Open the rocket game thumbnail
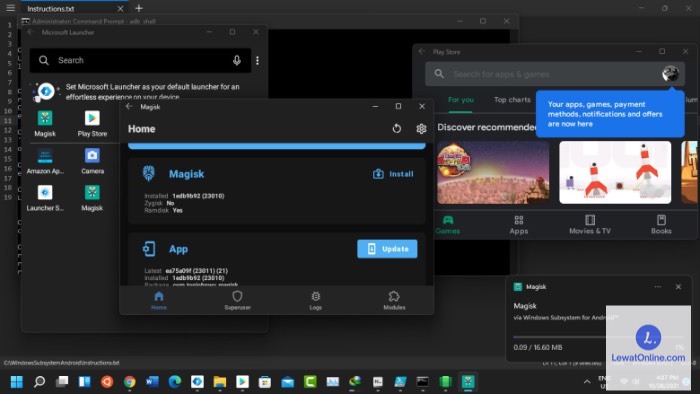The height and width of the screenshot is (394, 700). coord(615,173)
